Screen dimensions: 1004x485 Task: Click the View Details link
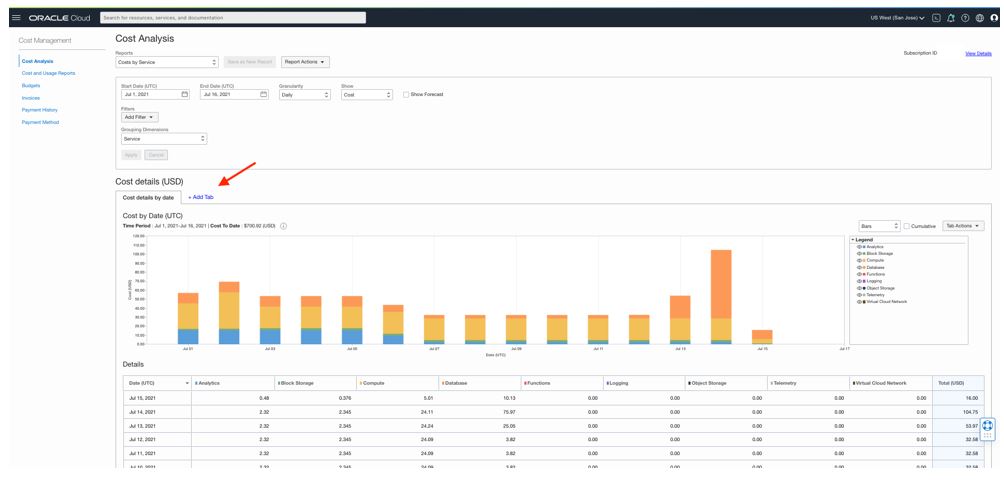[x=978, y=53]
